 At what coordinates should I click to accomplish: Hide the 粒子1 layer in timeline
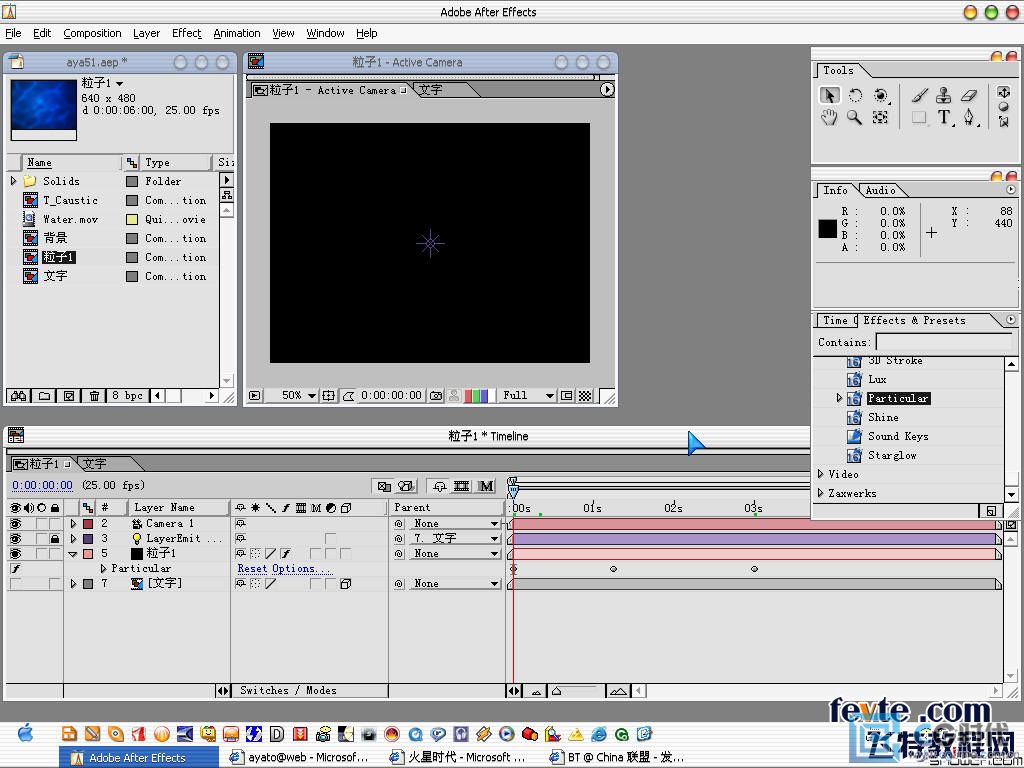[15, 554]
